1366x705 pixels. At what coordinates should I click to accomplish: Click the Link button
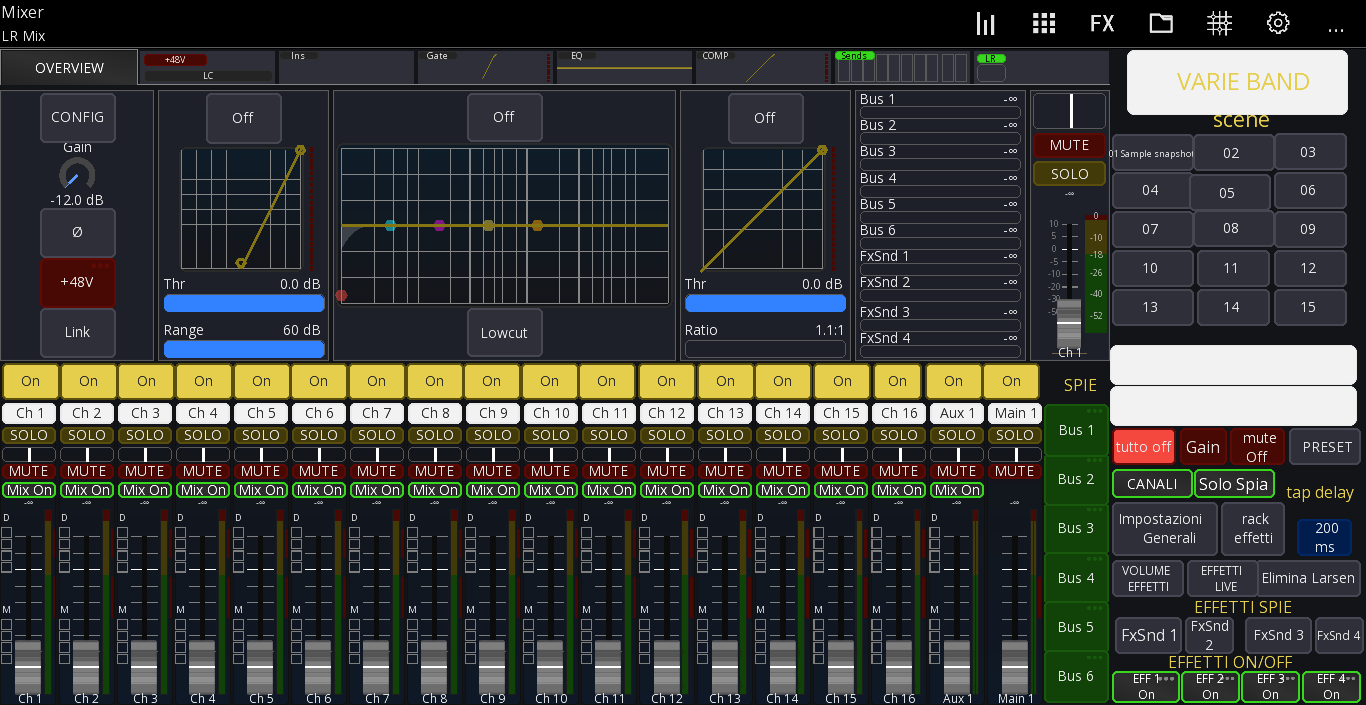pyautogui.click(x=77, y=332)
